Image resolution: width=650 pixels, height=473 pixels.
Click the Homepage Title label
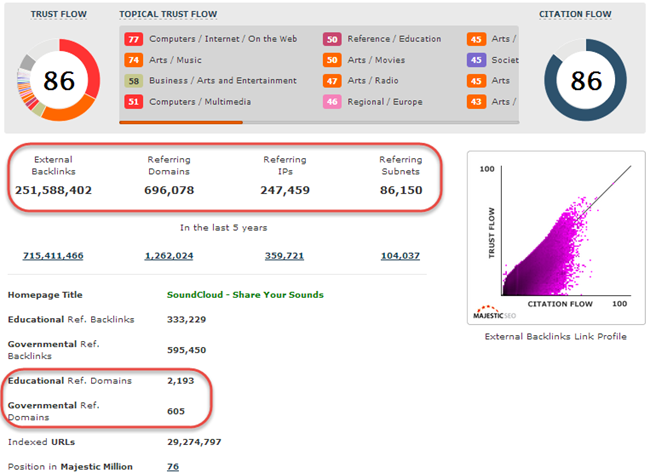(45, 295)
